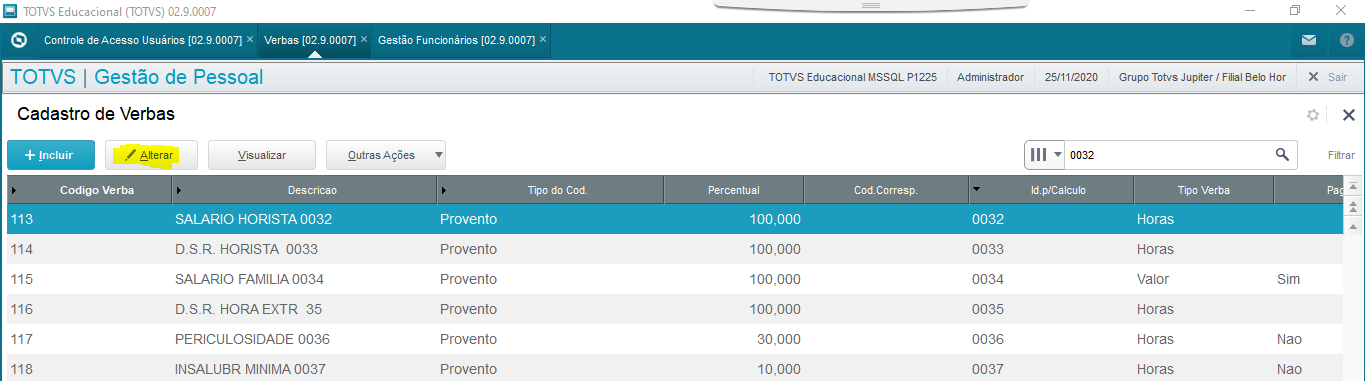Screen dimensions: 1365x381
Task: Close the Controle de Acesso Usuários tab
Action: click(x=250, y=40)
